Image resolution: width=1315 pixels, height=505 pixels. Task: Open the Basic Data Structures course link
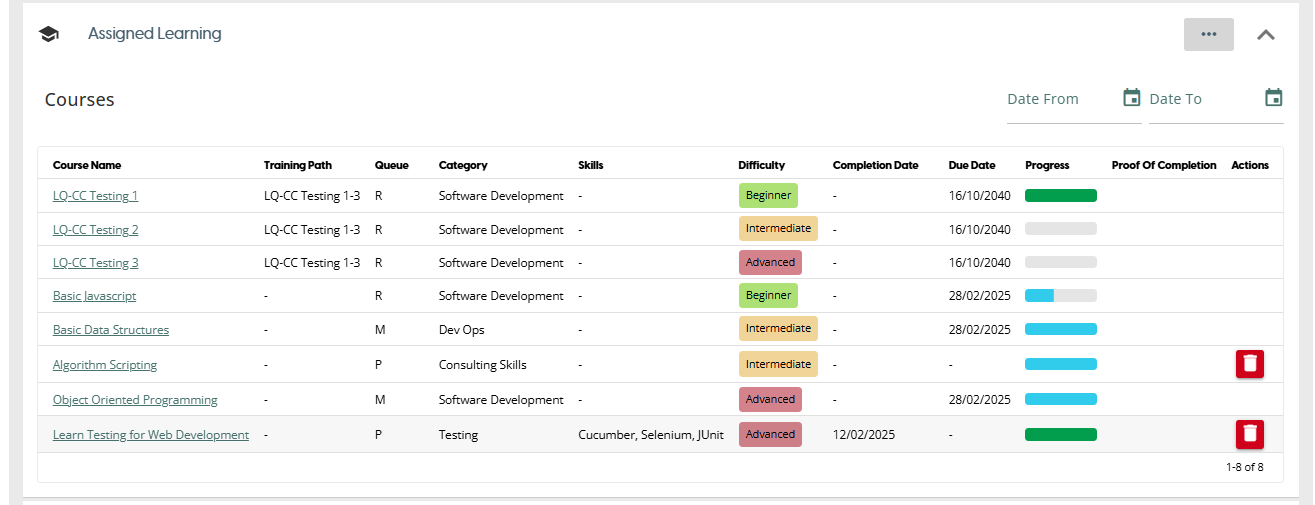(x=111, y=330)
